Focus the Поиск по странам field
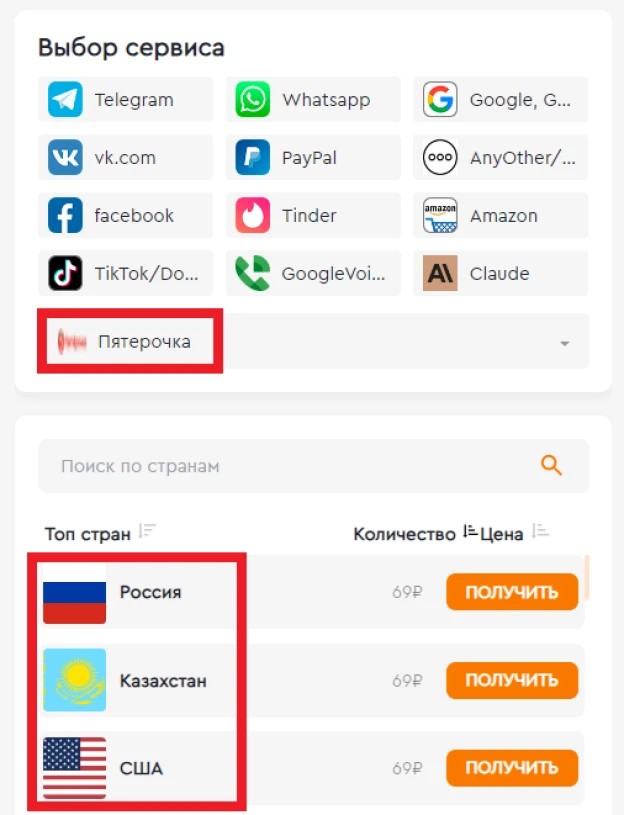 pos(313,466)
